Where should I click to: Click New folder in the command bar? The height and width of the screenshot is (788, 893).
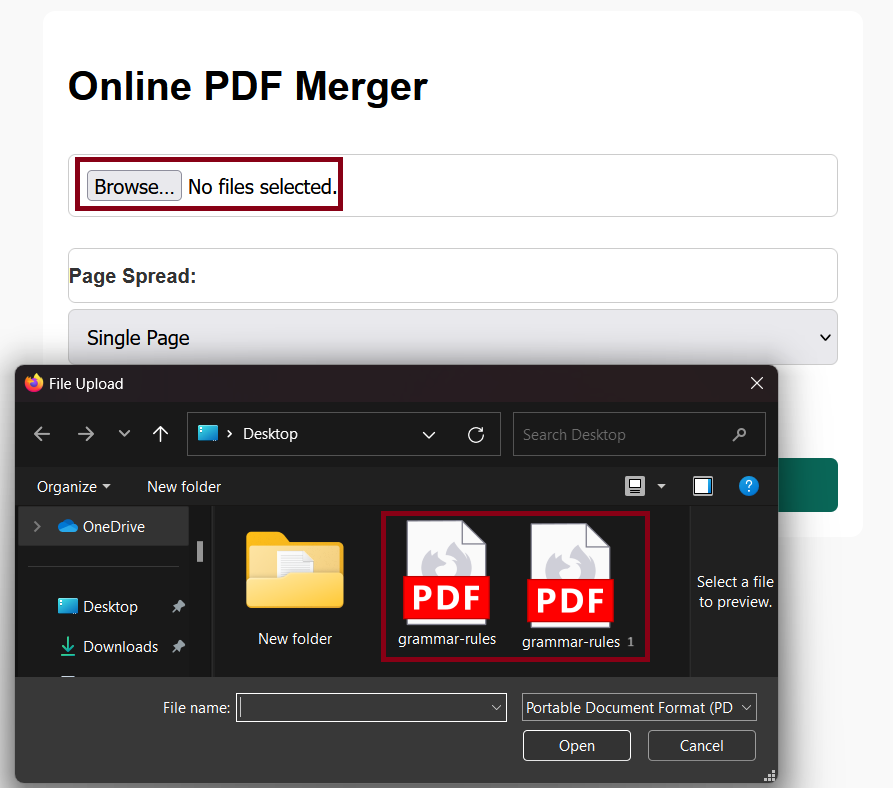(x=183, y=486)
